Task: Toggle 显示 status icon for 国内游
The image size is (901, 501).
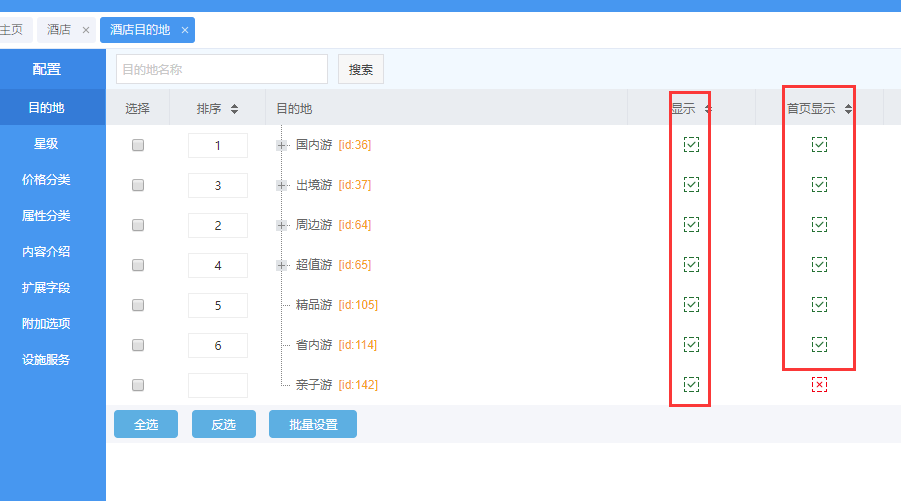Action: pyautogui.click(x=691, y=145)
